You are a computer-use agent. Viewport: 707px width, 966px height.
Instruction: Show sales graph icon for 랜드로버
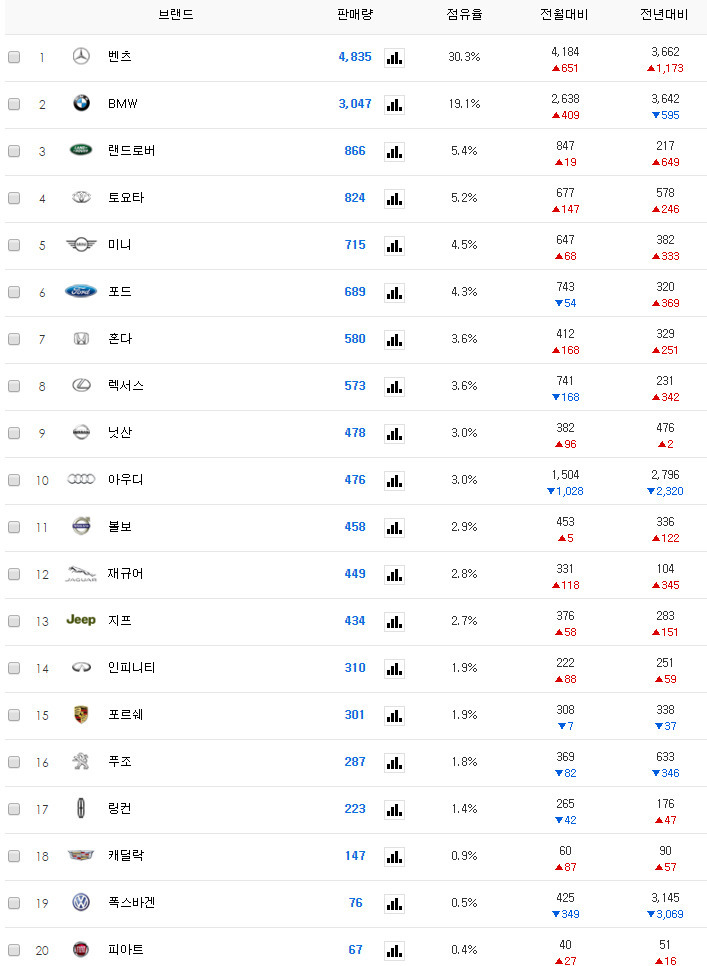[394, 152]
